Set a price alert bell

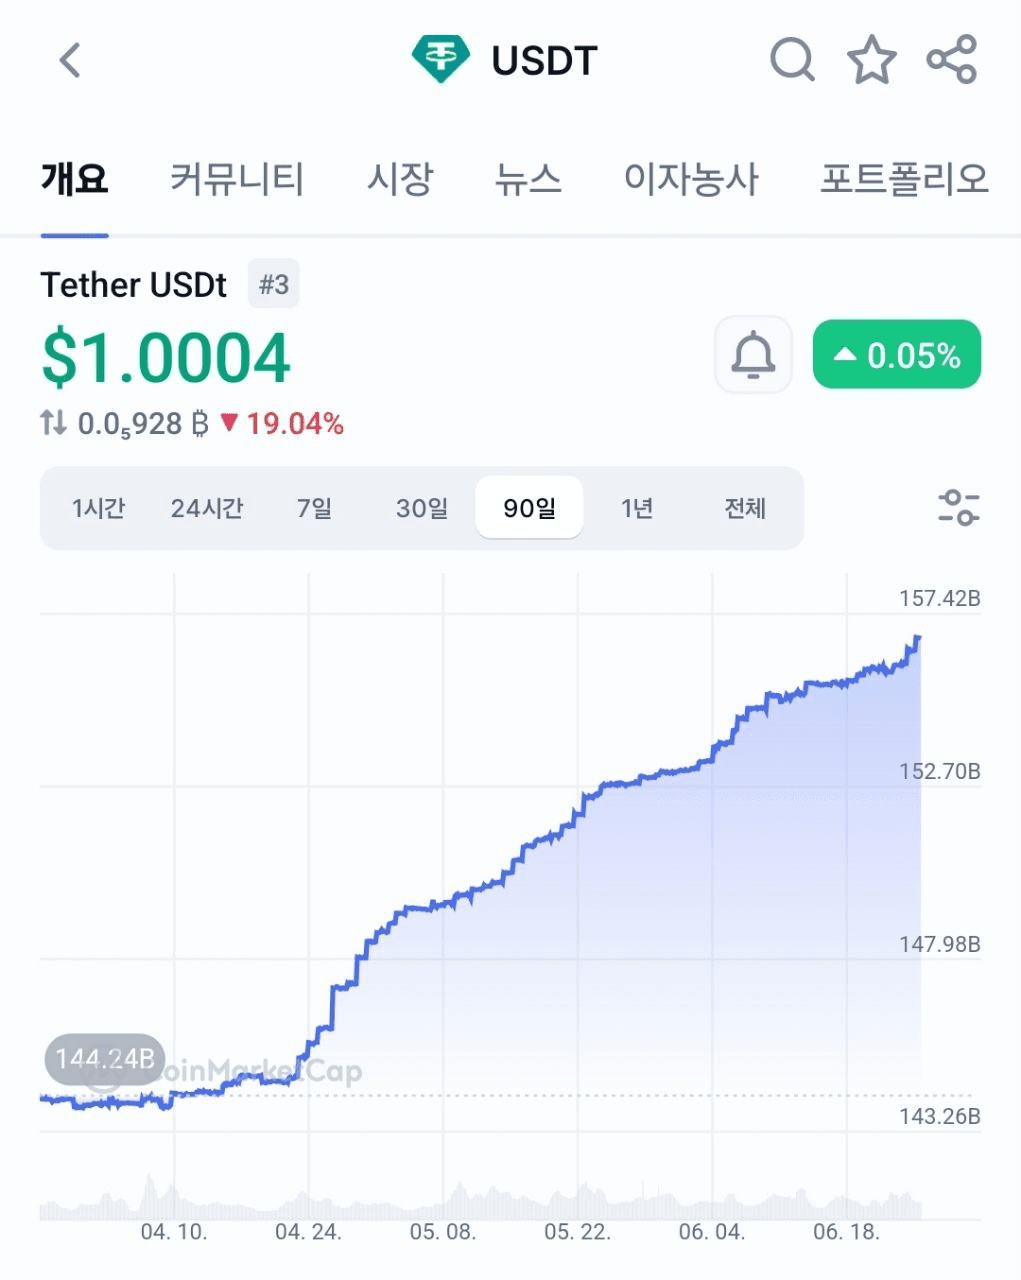point(753,355)
